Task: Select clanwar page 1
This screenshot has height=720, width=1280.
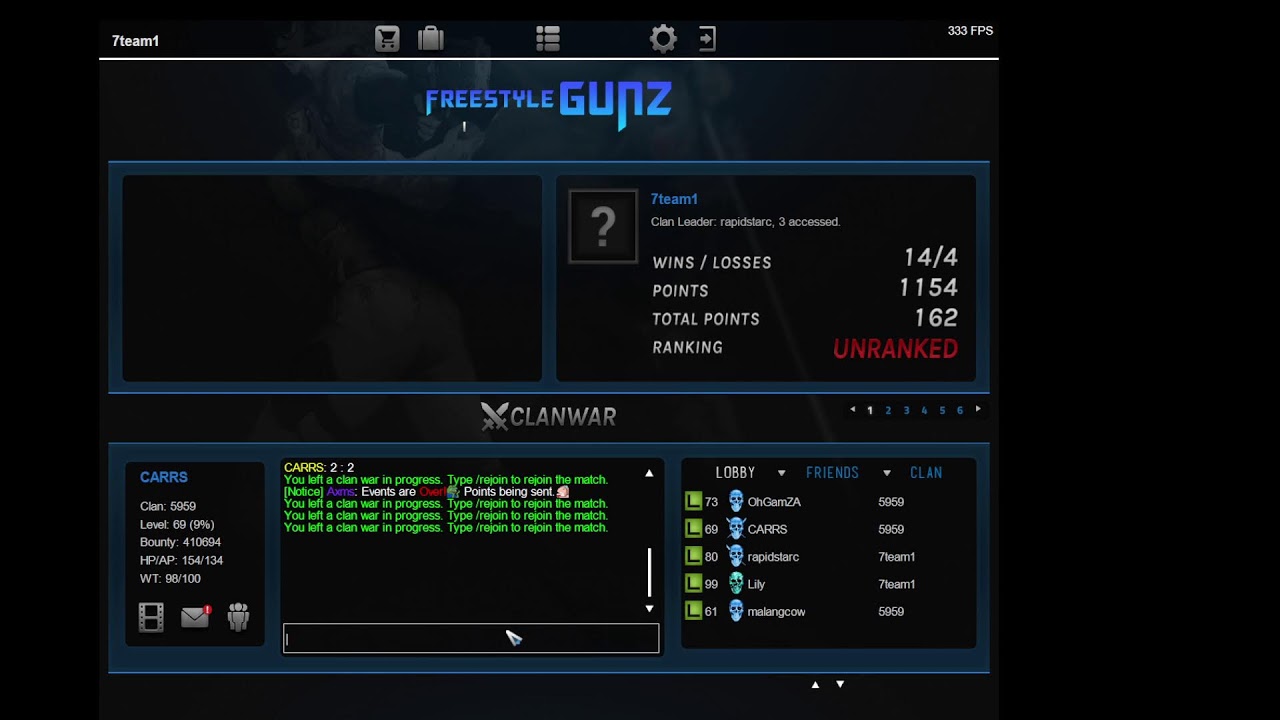Action: [870, 410]
